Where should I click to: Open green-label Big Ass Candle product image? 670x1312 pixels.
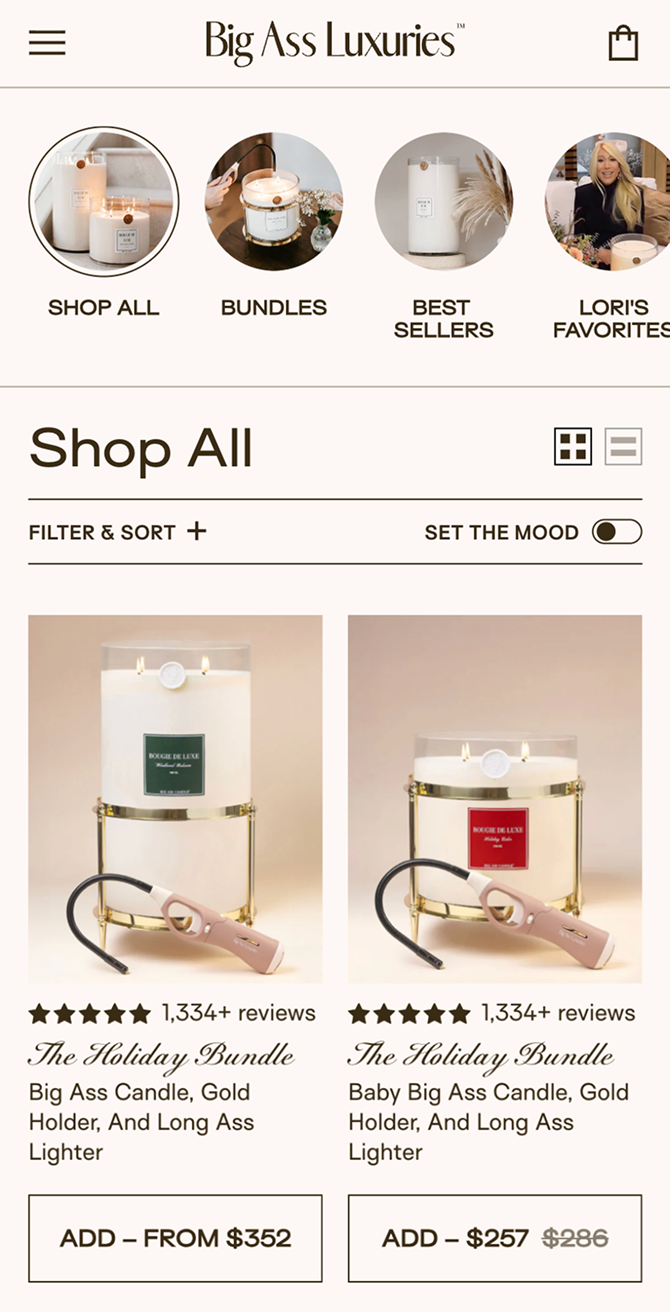pos(175,799)
